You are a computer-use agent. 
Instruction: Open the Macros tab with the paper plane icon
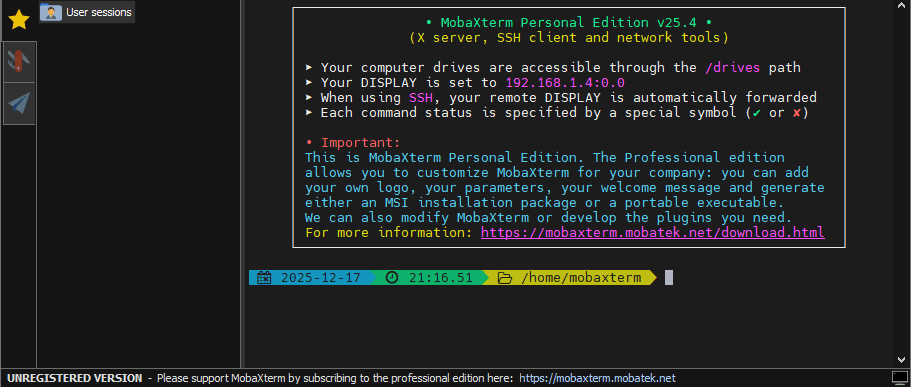[19, 103]
